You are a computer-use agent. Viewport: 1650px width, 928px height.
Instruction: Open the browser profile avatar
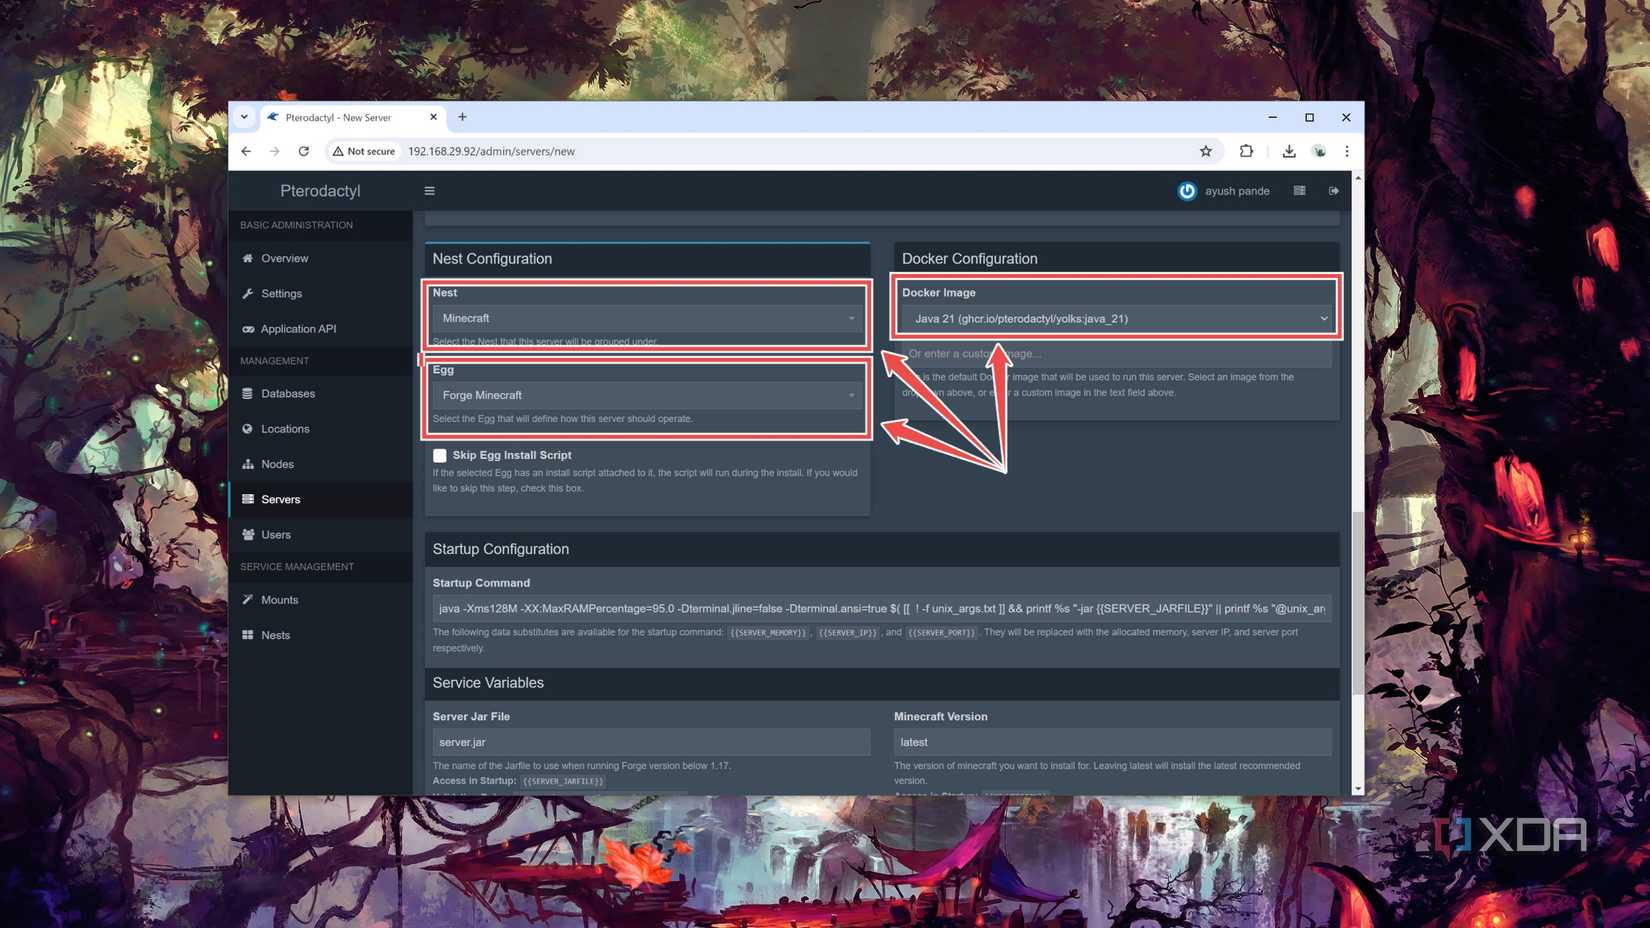(x=1319, y=151)
